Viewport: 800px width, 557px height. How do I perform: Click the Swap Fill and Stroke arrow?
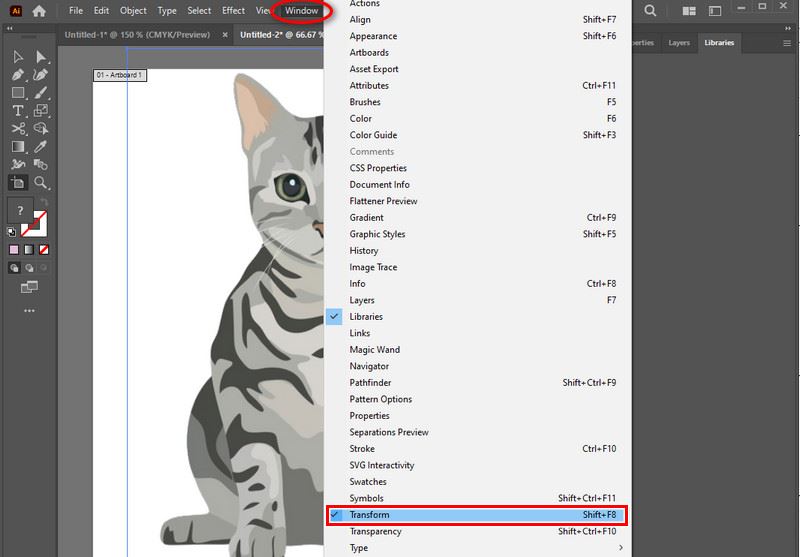[44, 201]
